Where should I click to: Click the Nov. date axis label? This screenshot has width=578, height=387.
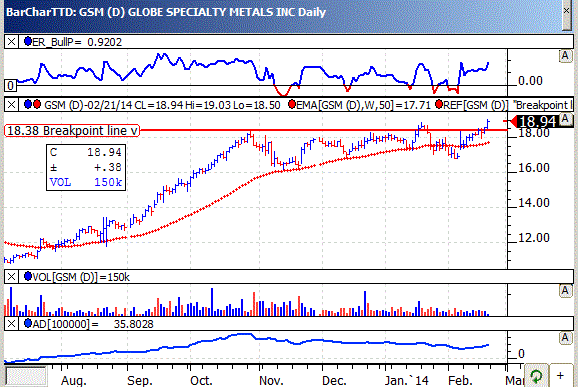pos(271,380)
